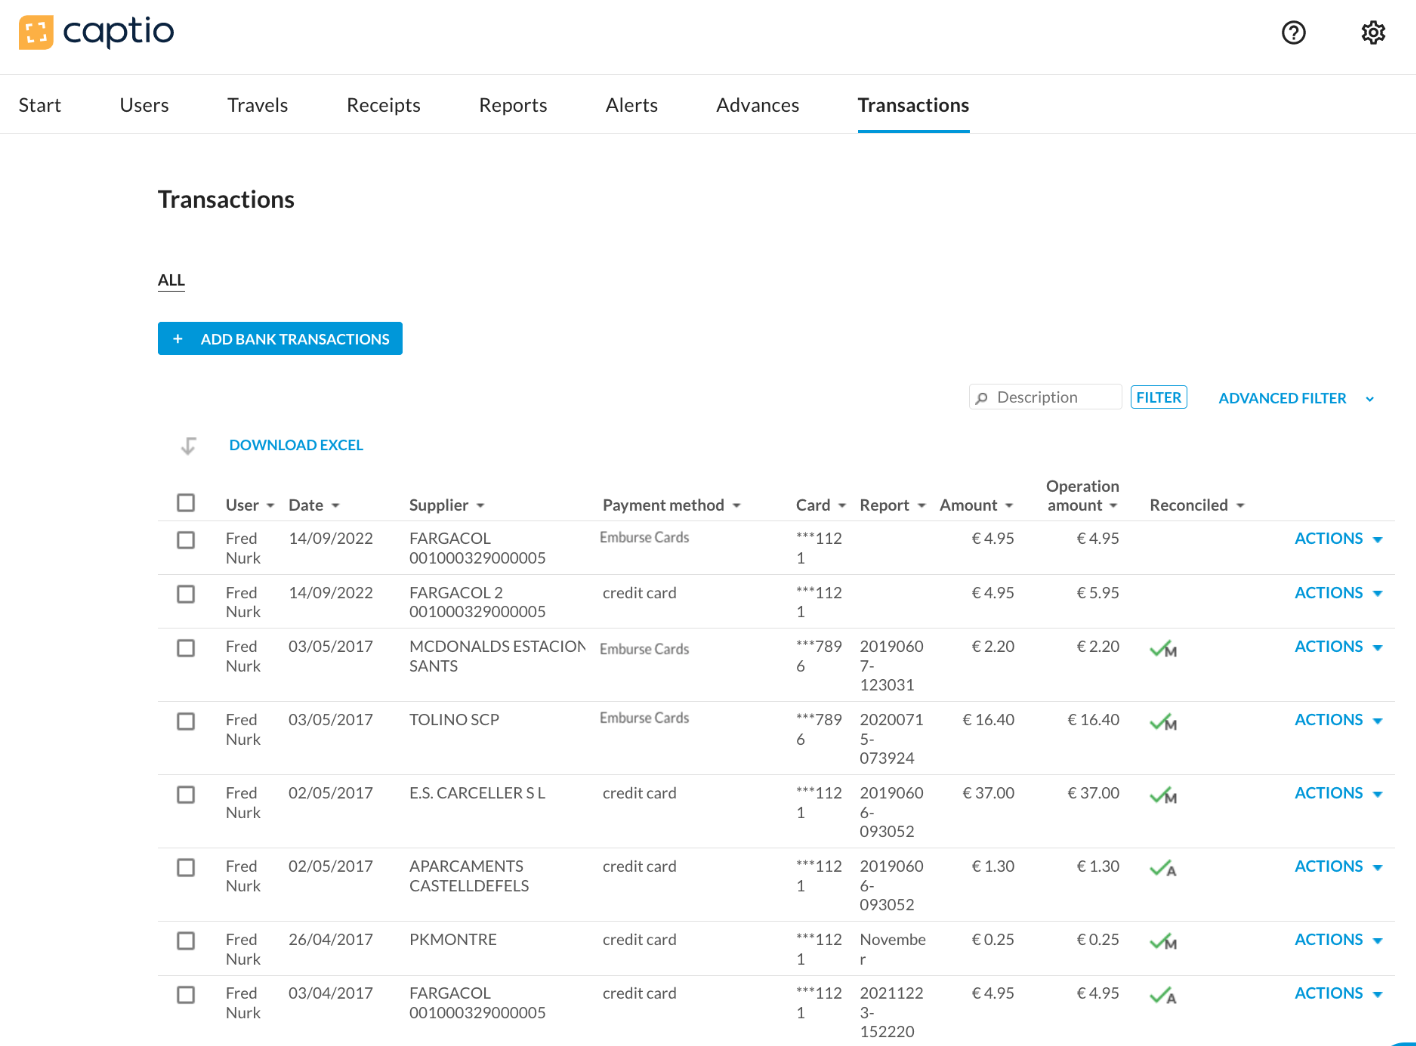The image size is (1416, 1046).
Task: Sort by the Report column header
Action: coord(893,505)
